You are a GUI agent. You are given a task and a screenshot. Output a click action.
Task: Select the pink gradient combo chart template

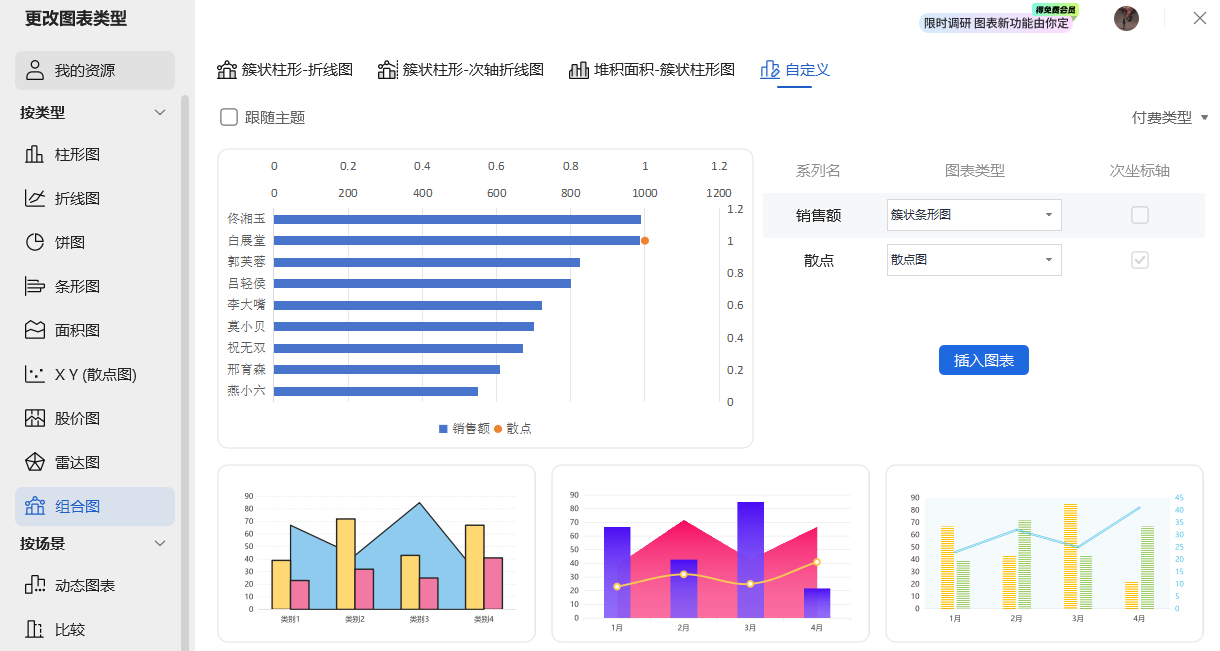pos(710,552)
